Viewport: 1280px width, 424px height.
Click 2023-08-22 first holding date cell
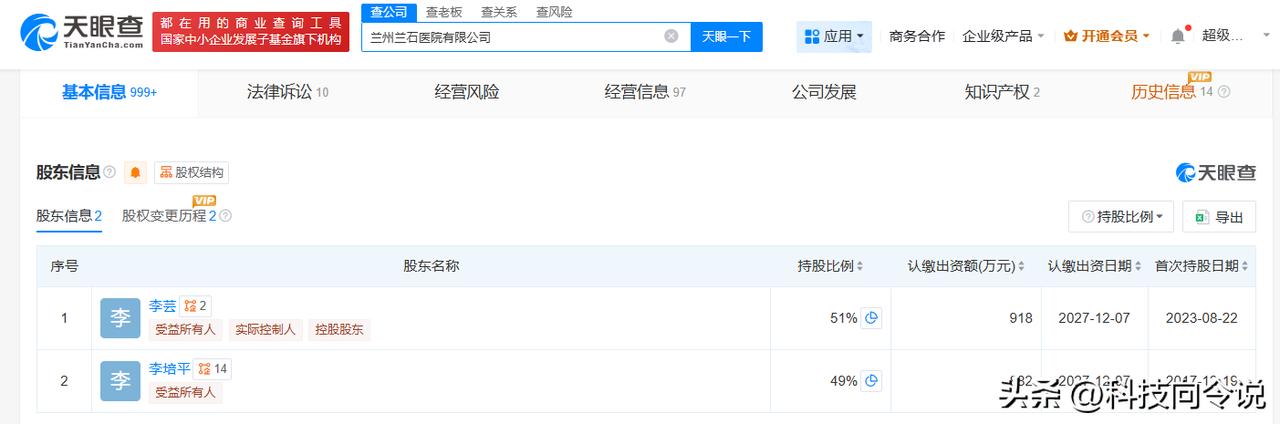(x=1202, y=318)
